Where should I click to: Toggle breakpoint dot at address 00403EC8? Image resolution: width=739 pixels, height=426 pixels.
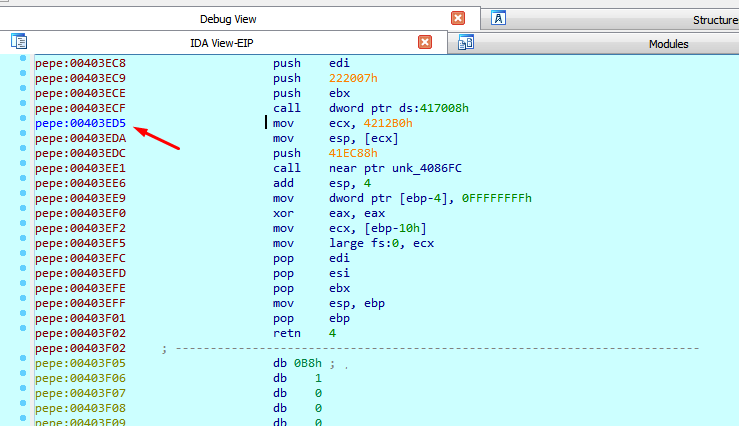22,63
